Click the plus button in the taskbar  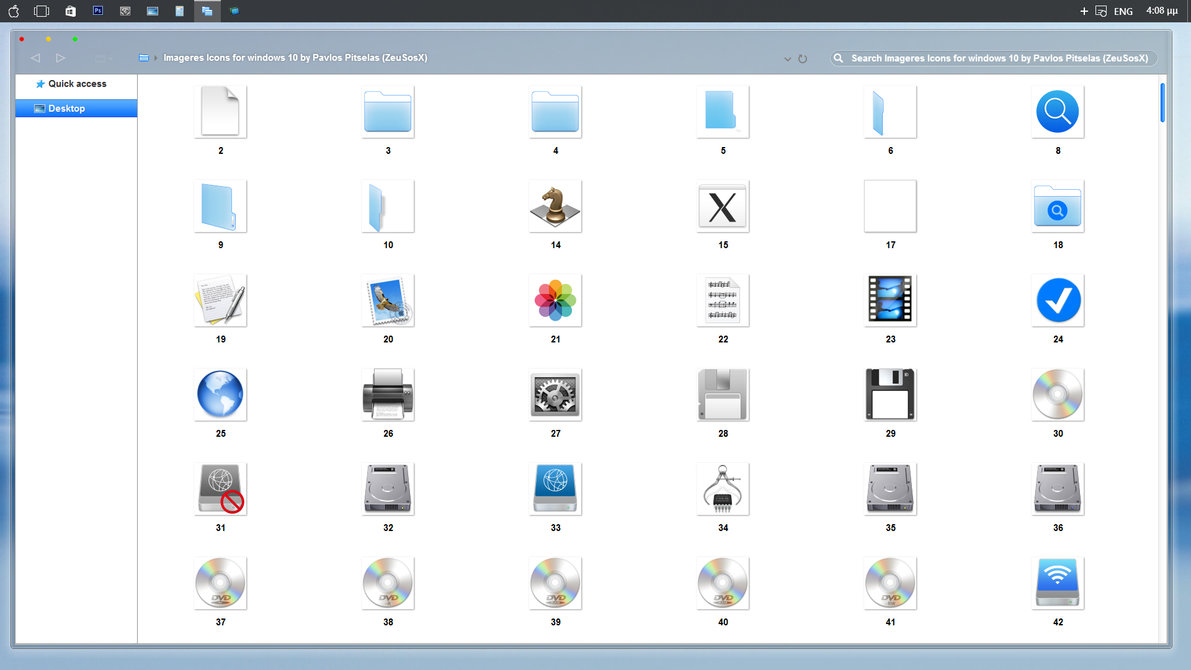pyautogui.click(x=1083, y=11)
